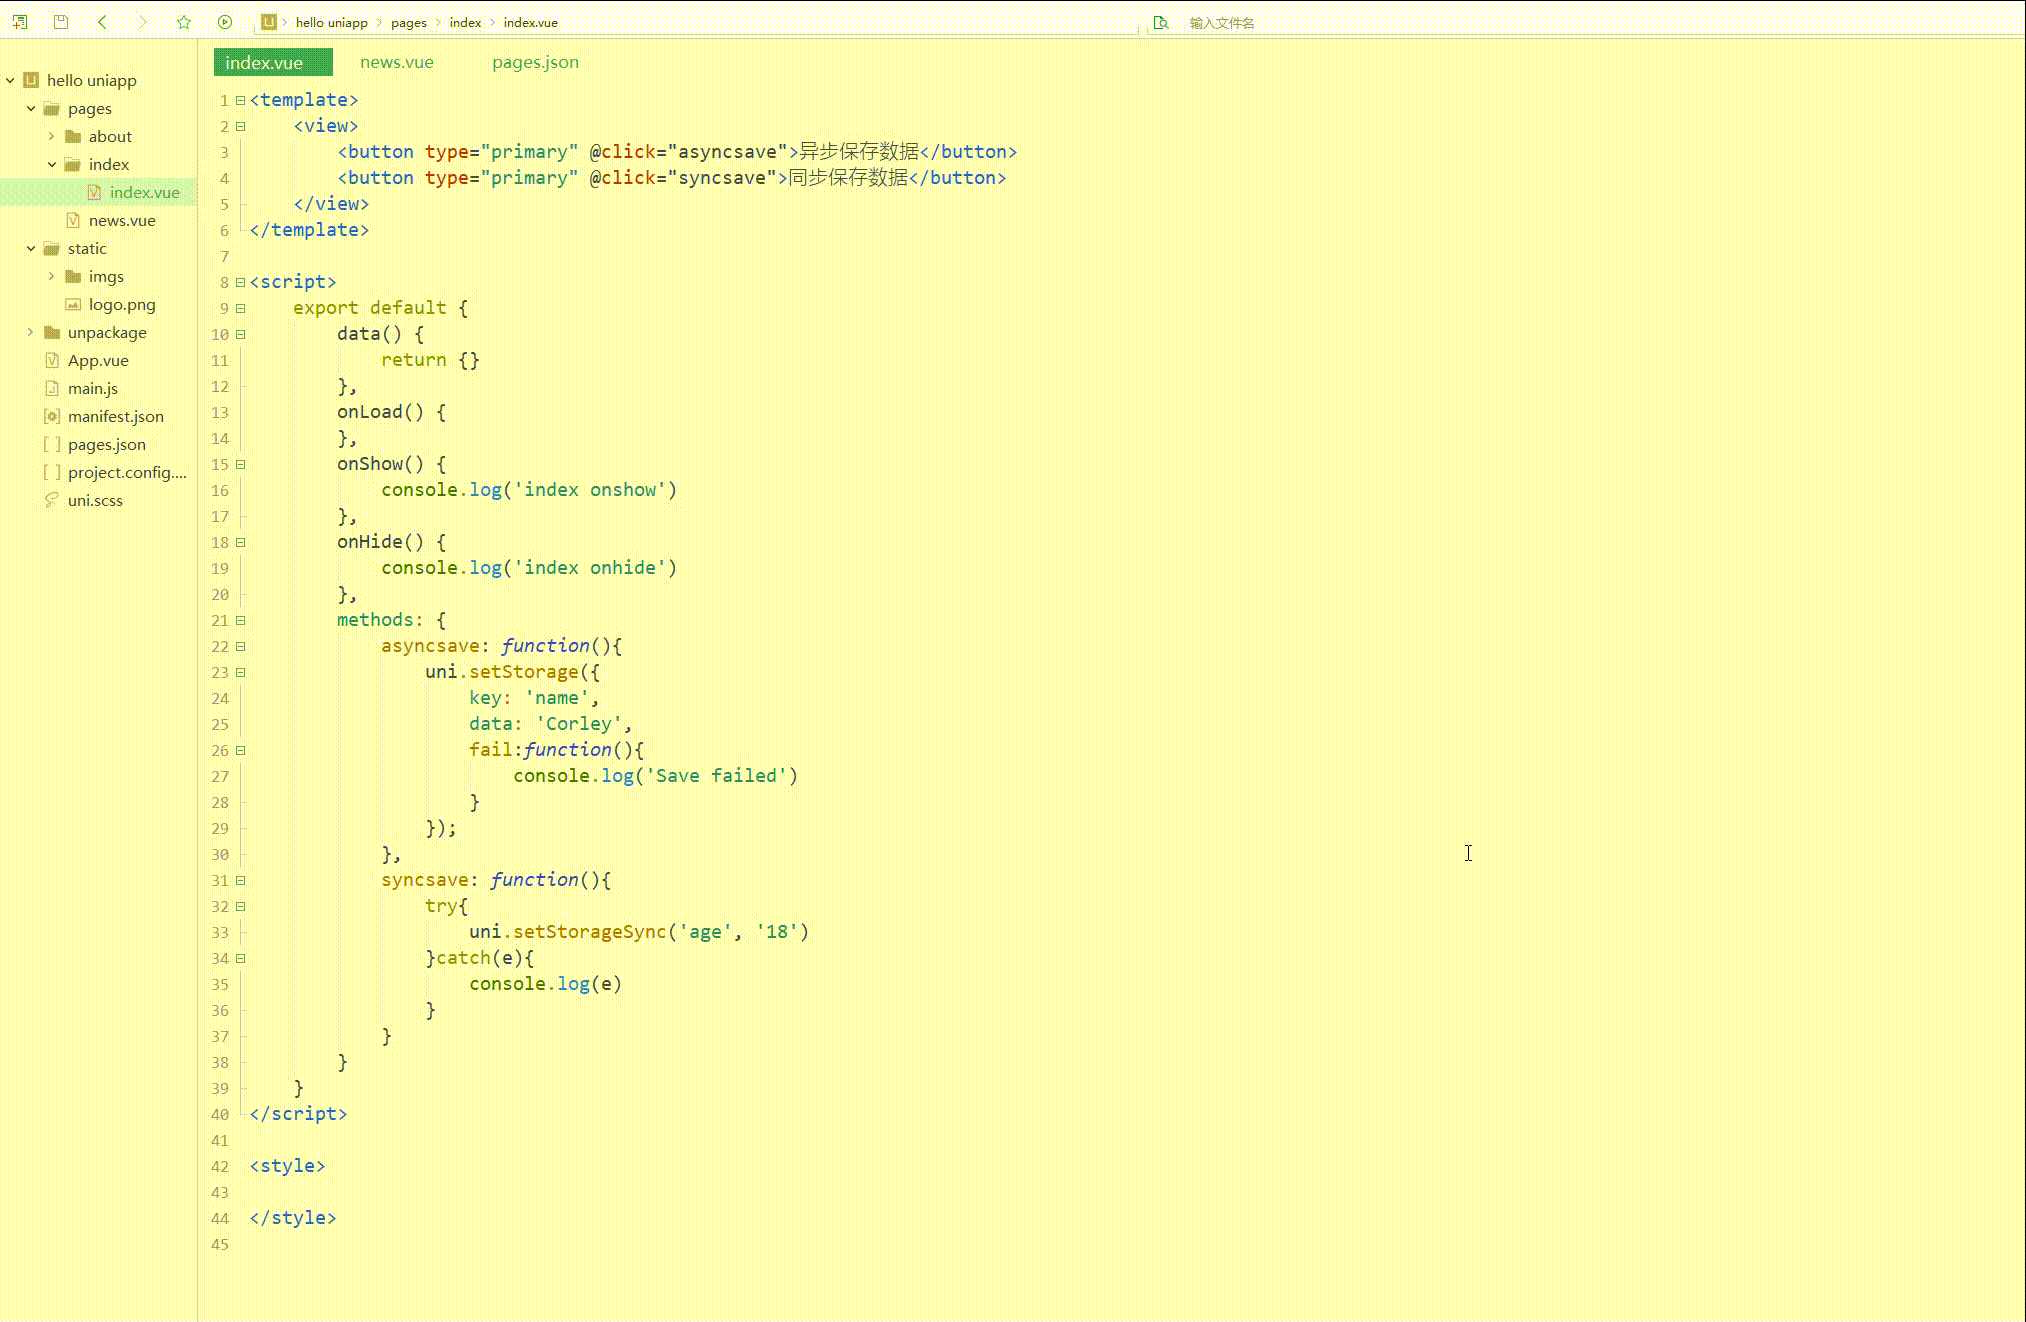Image resolution: width=2026 pixels, height=1322 pixels.
Task: Click the project icon in the breadcrumb
Action: click(x=269, y=22)
